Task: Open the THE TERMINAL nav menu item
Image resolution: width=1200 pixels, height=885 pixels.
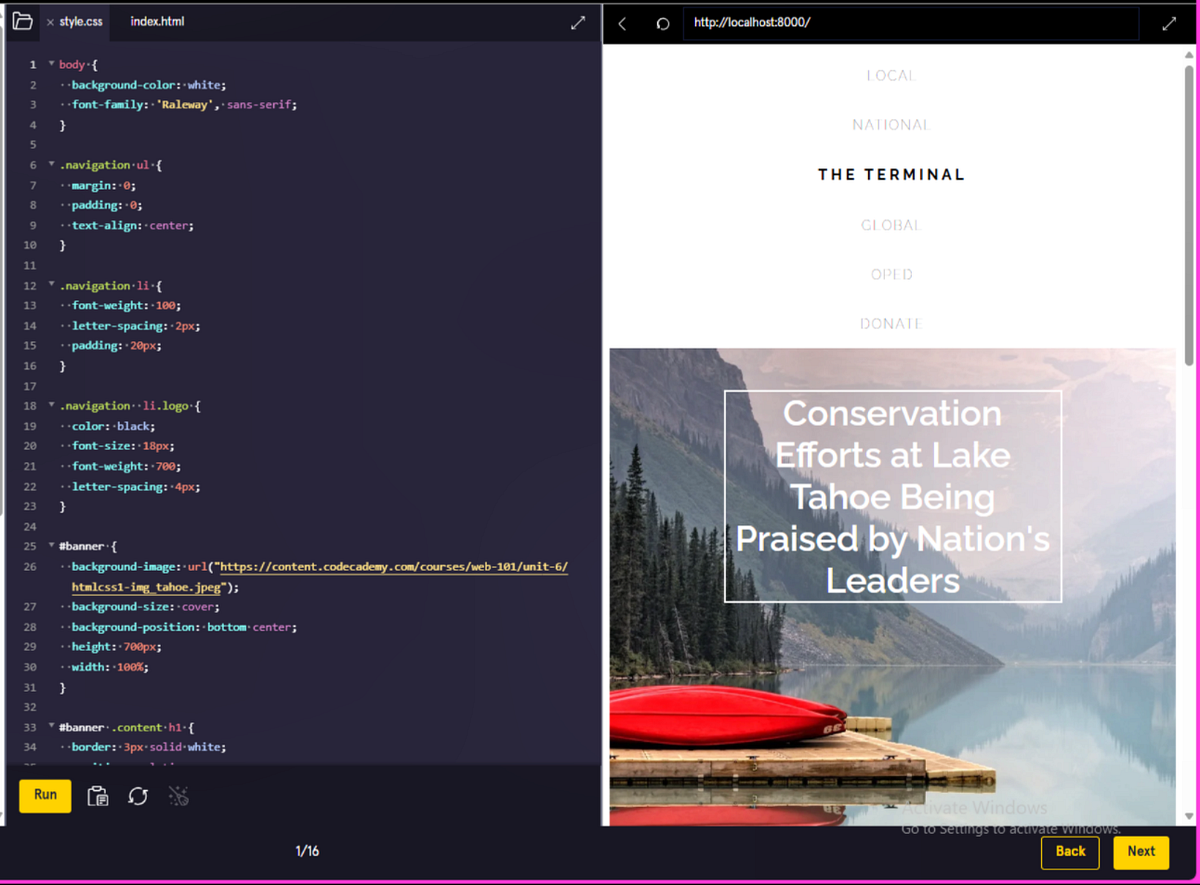Action: pos(891,174)
